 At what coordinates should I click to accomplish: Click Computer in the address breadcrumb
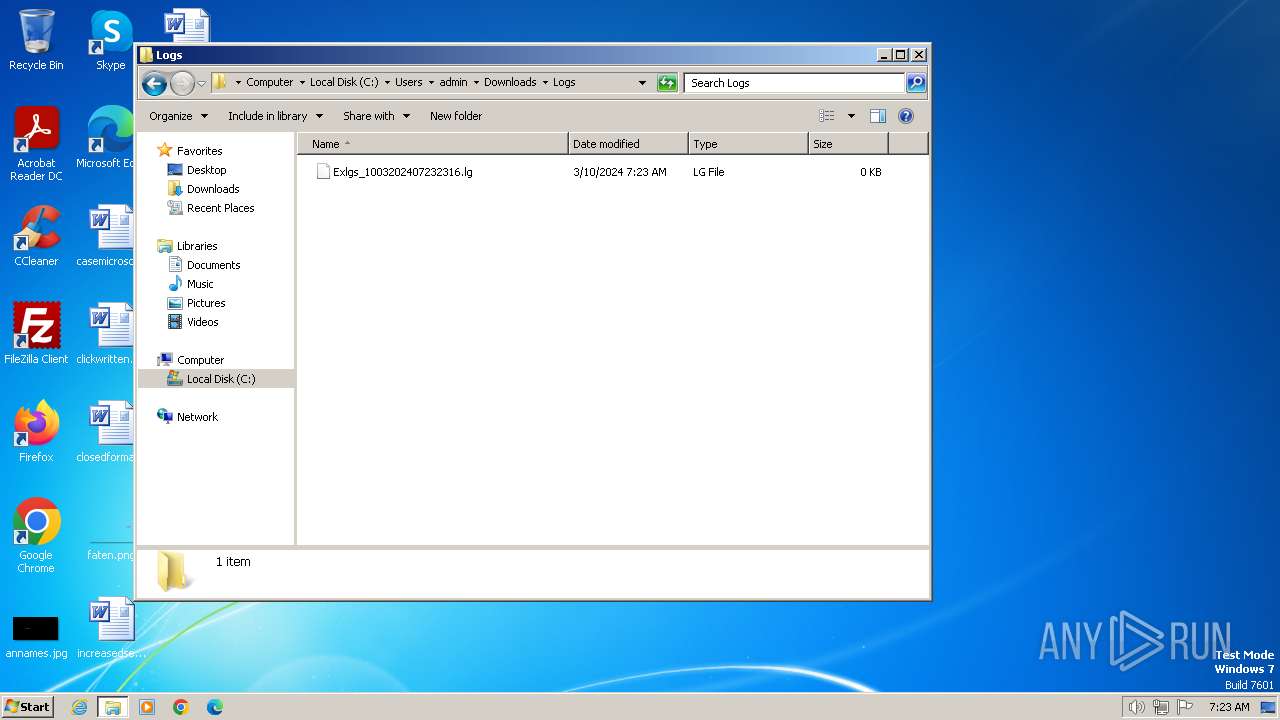(x=270, y=83)
